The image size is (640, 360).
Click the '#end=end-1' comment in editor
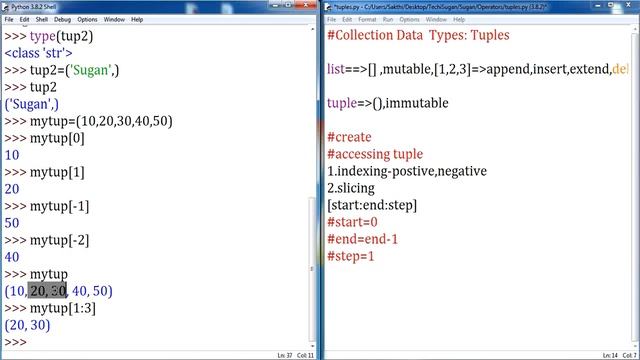(x=362, y=239)
